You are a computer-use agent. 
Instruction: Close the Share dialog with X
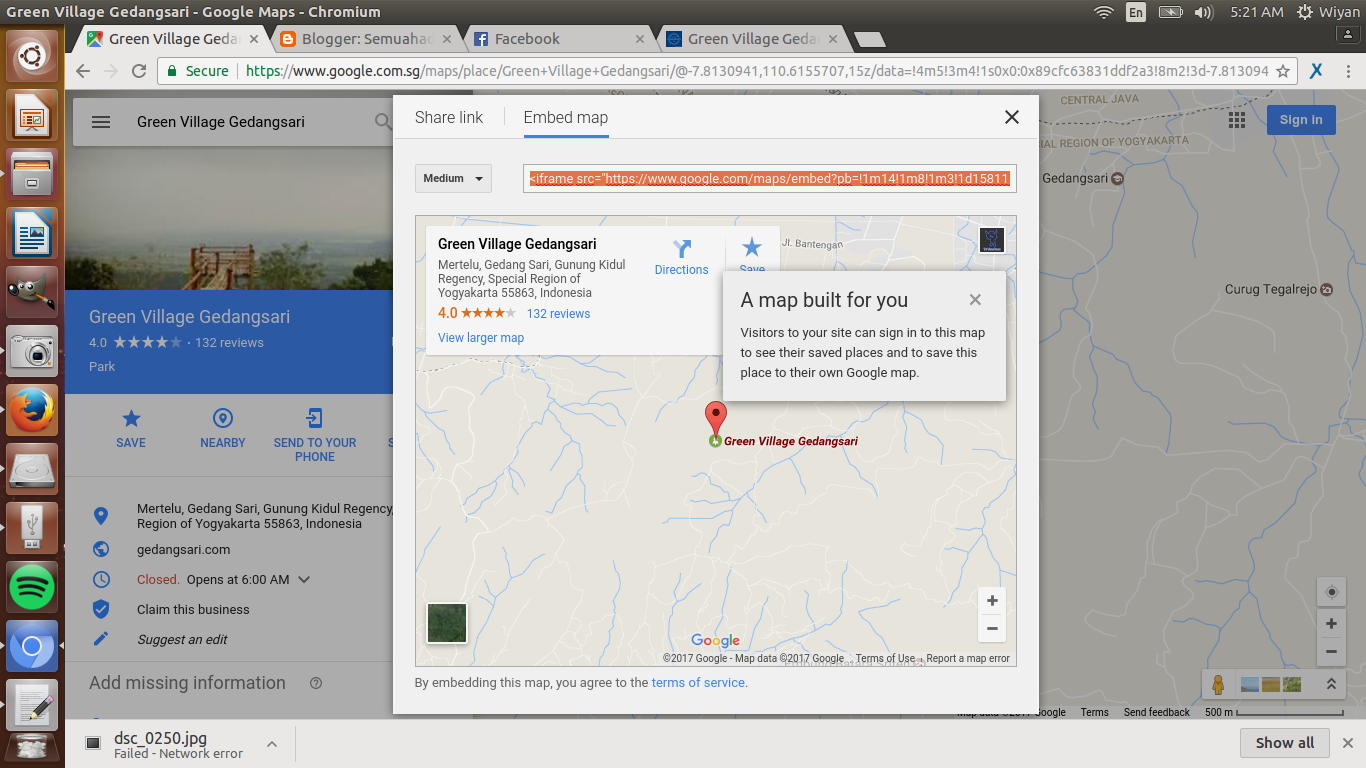pyautogui.click(x=1012, y=117)
